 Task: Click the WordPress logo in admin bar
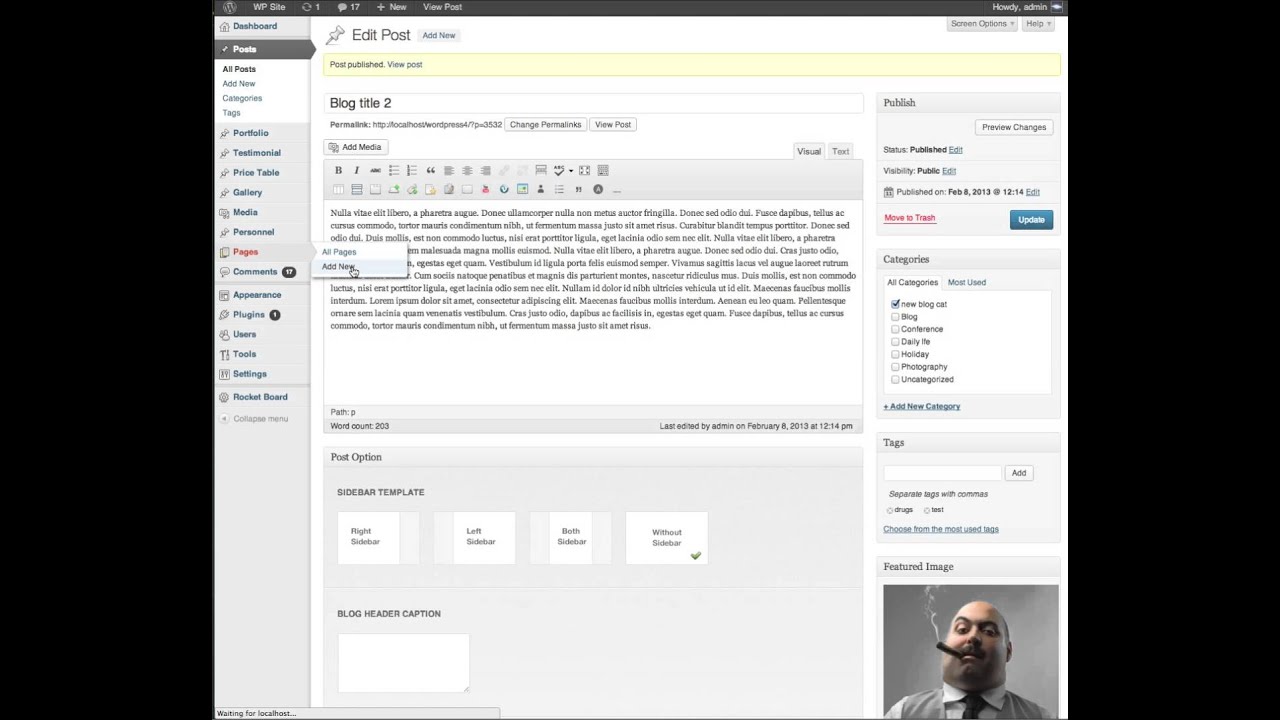[229, 7]
